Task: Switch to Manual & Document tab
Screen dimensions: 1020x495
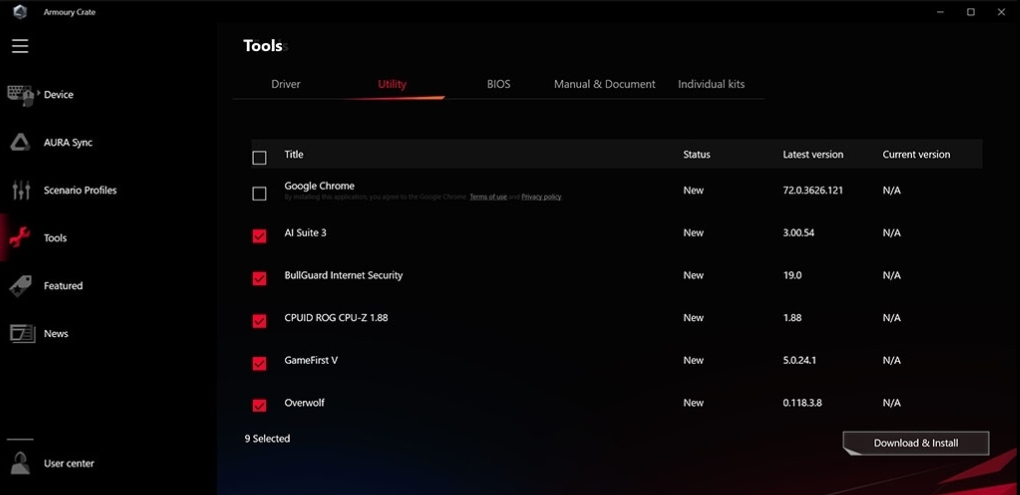Action: pyautogui.click(x=605, y=84)
